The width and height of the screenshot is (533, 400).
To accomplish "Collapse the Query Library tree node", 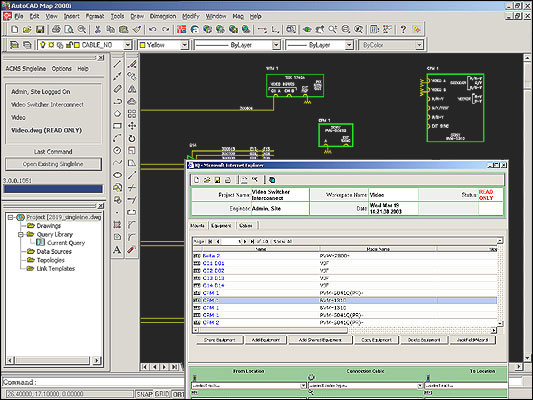I will click(20, 234).
